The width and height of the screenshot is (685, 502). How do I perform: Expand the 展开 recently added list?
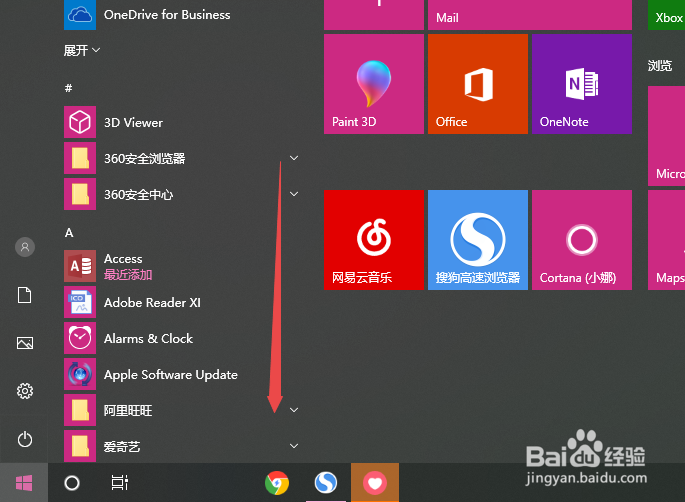(82, 51)
